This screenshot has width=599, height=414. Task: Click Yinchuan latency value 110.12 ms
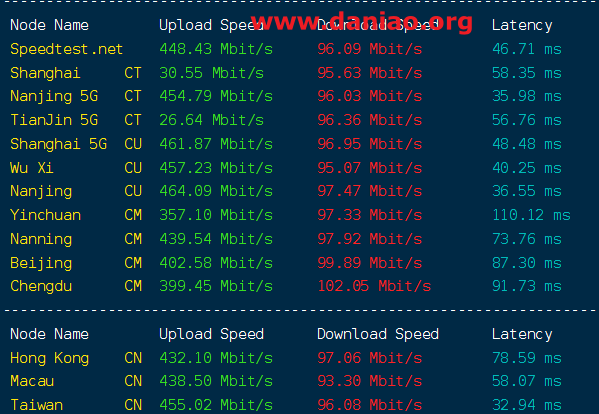(x=531, y=215)
